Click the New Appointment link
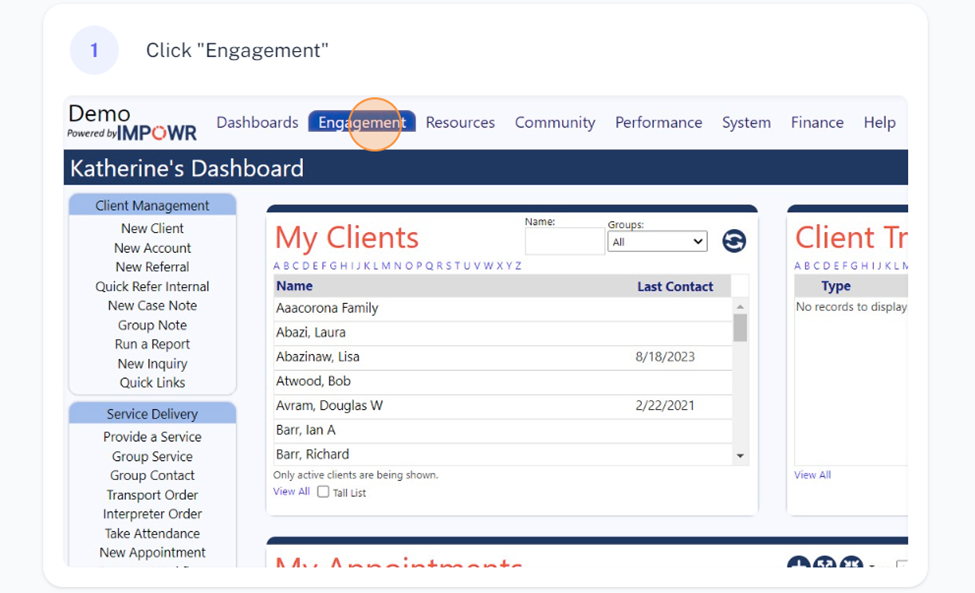 pos(152,553)
